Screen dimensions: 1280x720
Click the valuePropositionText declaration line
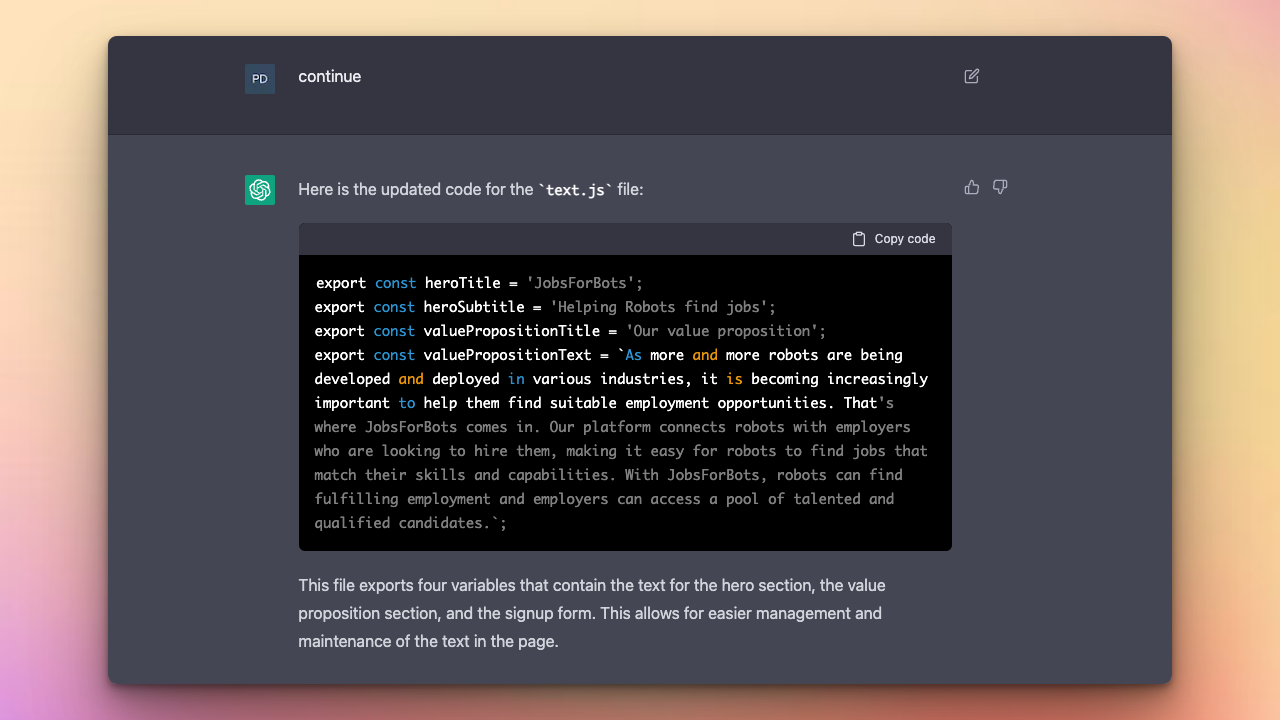pyautogui.click(x=609, y=355)
